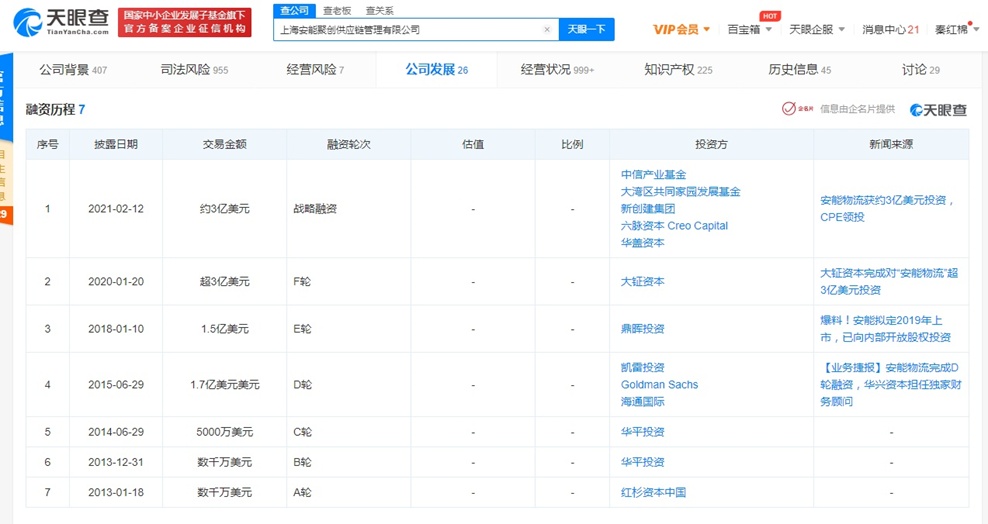Select the amount cell 1.5亿美元
The image size is (988, 524).
click(224, 329)
